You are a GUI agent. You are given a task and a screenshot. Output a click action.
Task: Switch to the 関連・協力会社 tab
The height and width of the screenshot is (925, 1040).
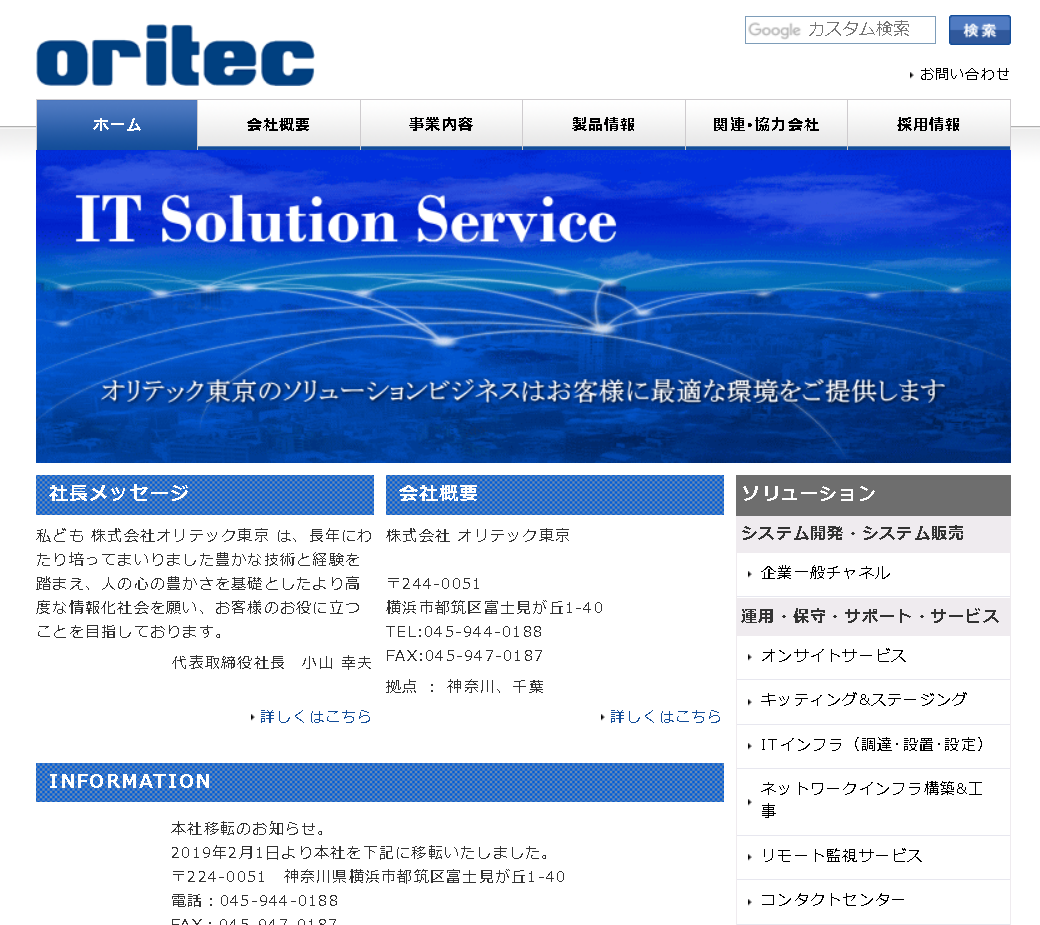click(x=766, y=125)
